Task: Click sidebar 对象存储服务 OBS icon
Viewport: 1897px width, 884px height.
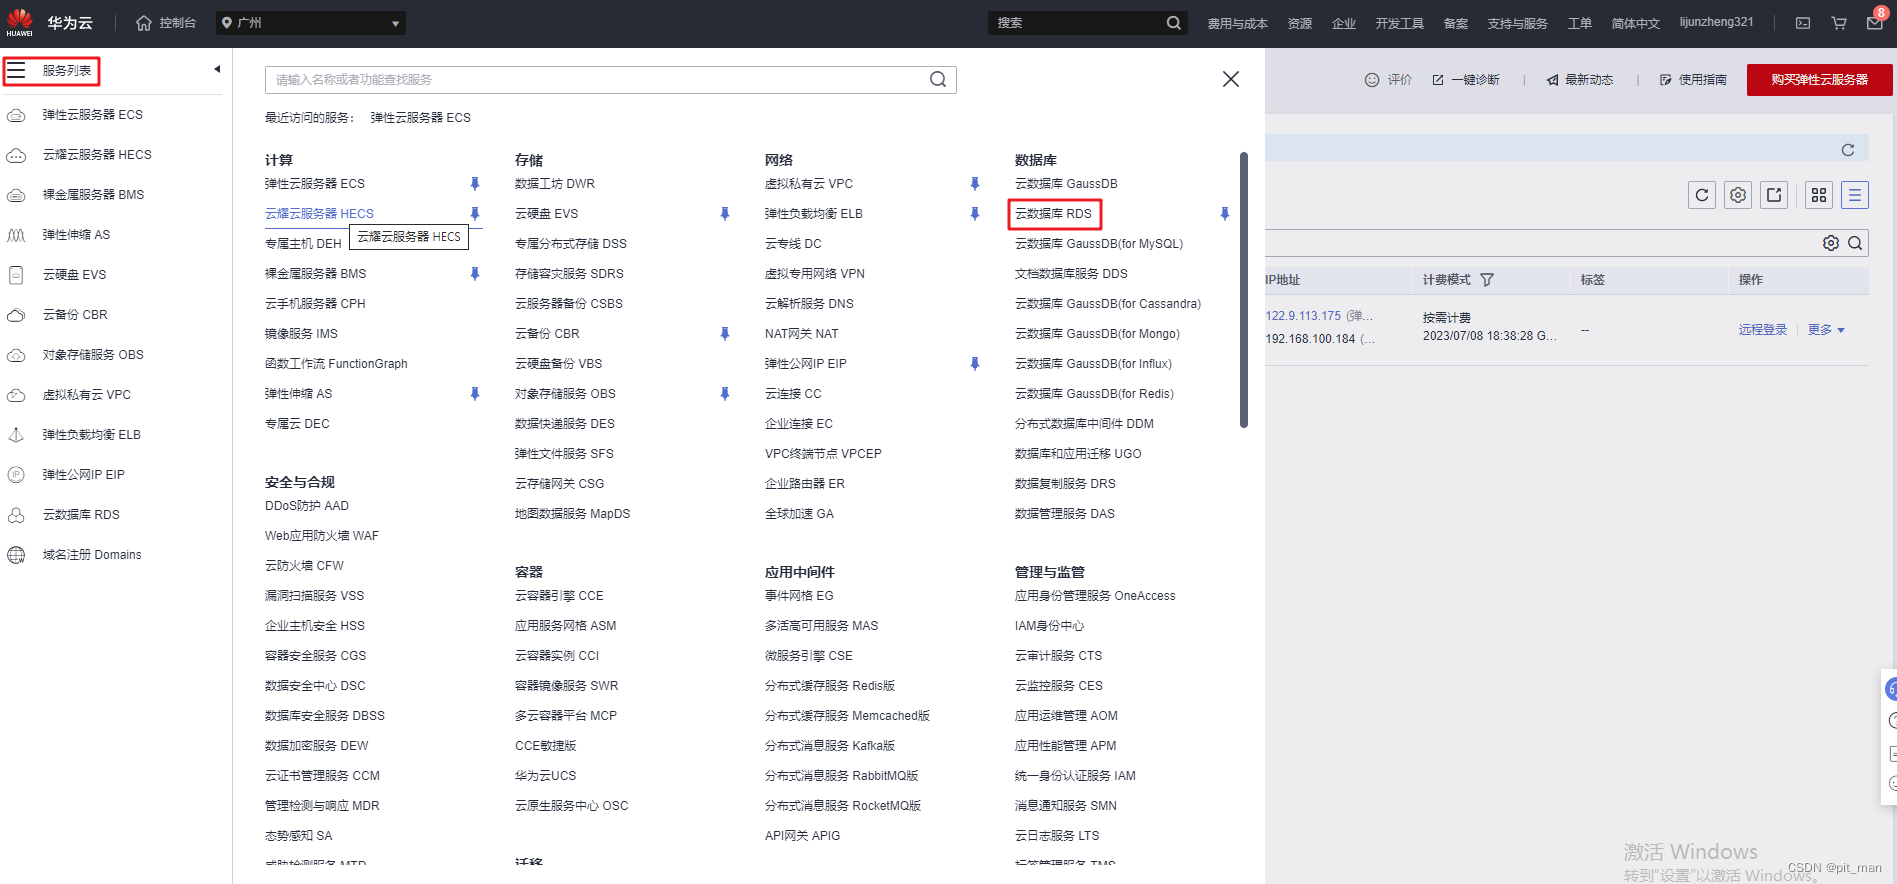Action: [x=16, y=355]
